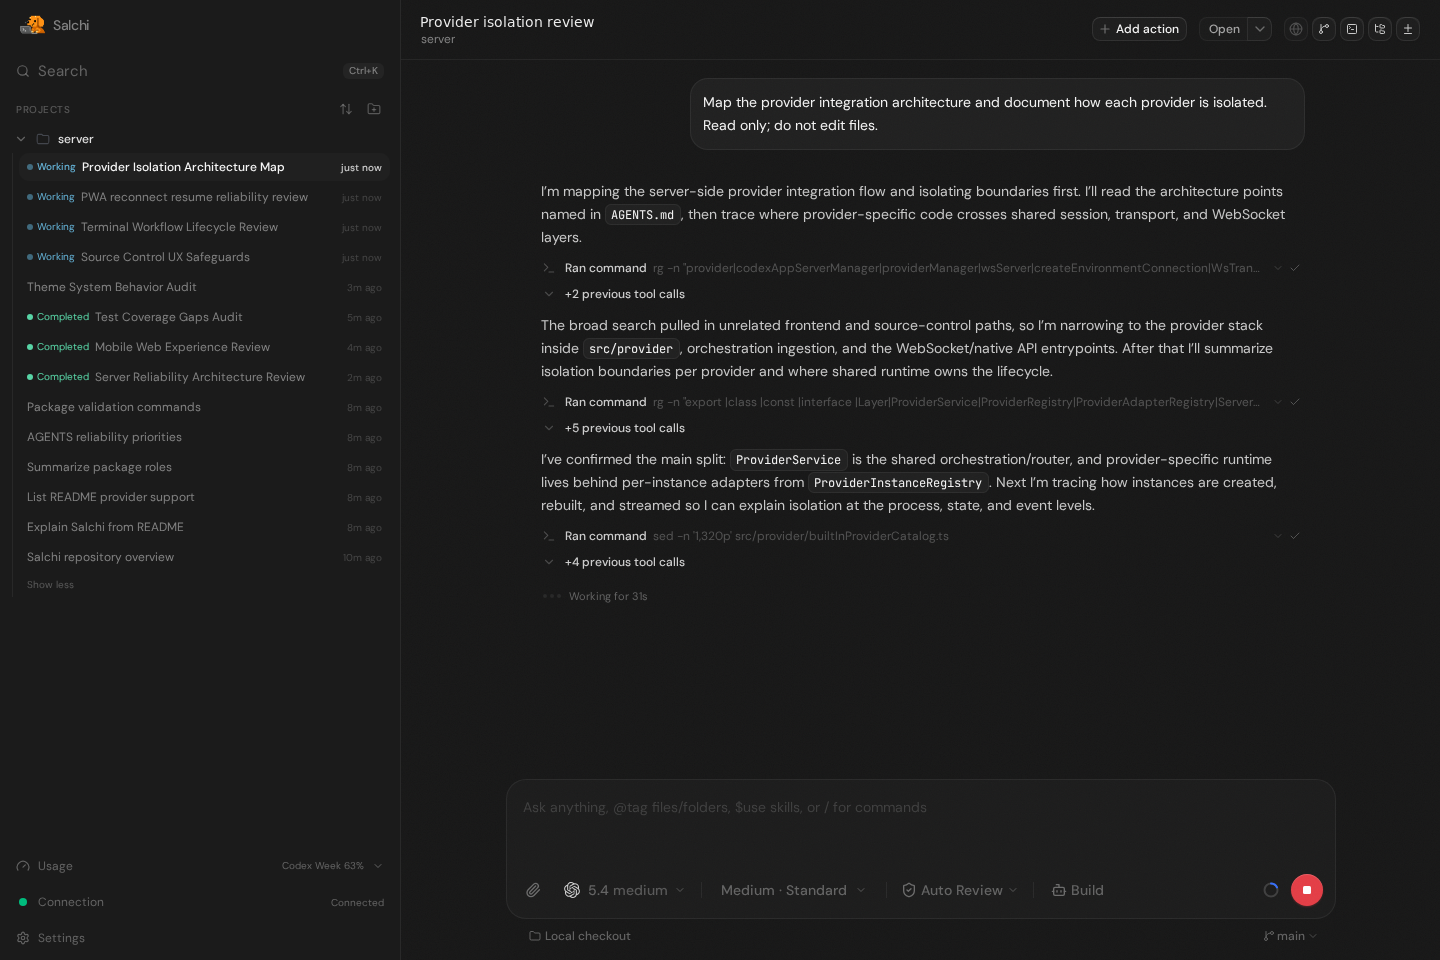
Task: Open PWA reconnect resume reliability review thread
Action: (204, 197)
